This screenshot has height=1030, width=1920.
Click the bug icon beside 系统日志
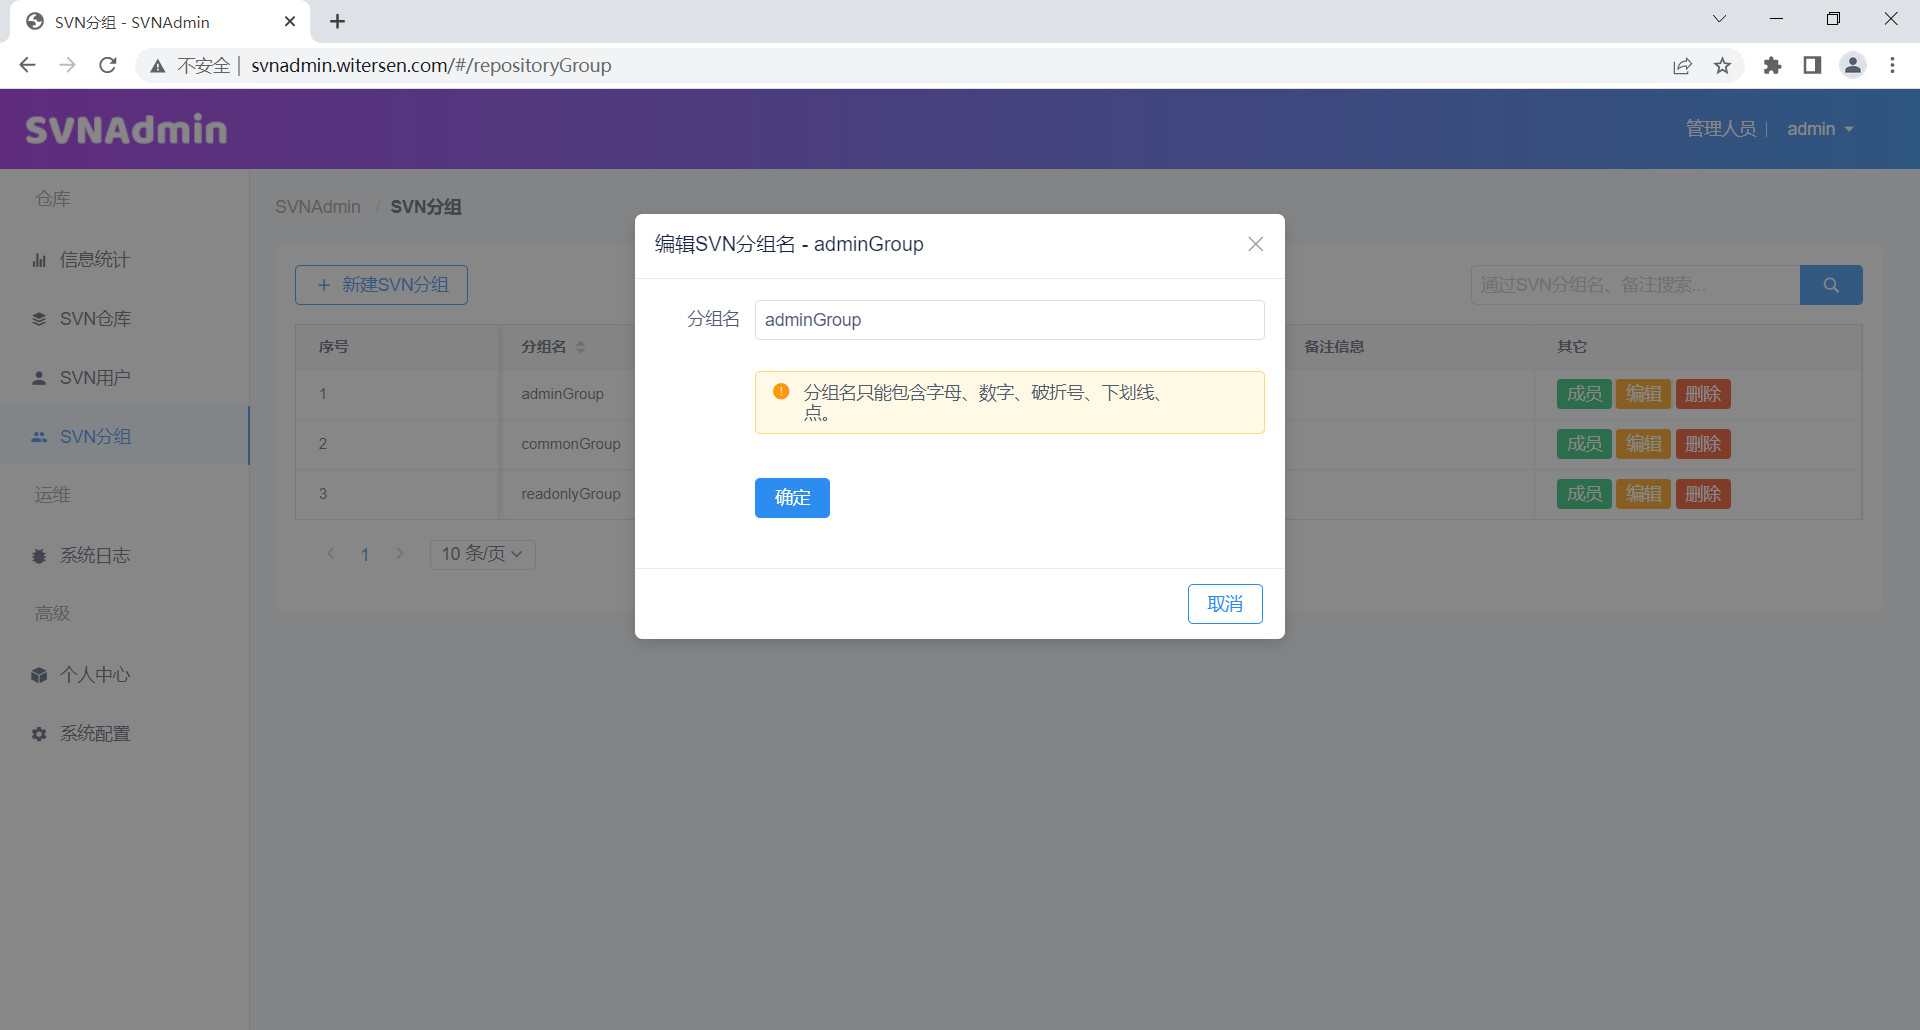point(39,556)
